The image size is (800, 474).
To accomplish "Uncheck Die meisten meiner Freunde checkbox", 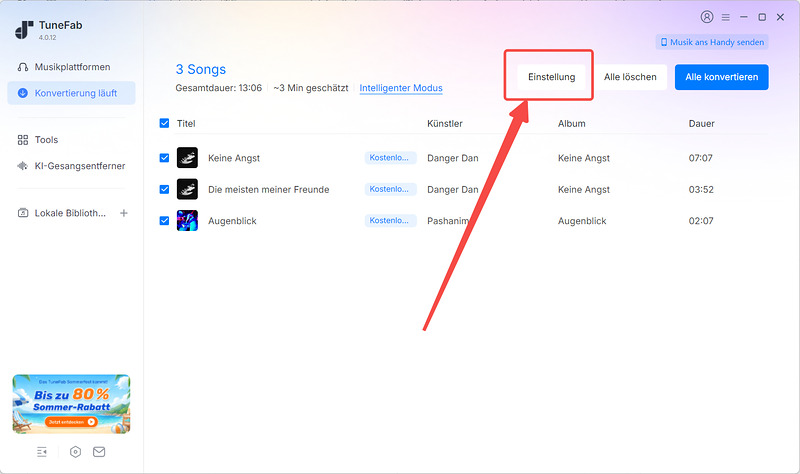I will point(164,189).
